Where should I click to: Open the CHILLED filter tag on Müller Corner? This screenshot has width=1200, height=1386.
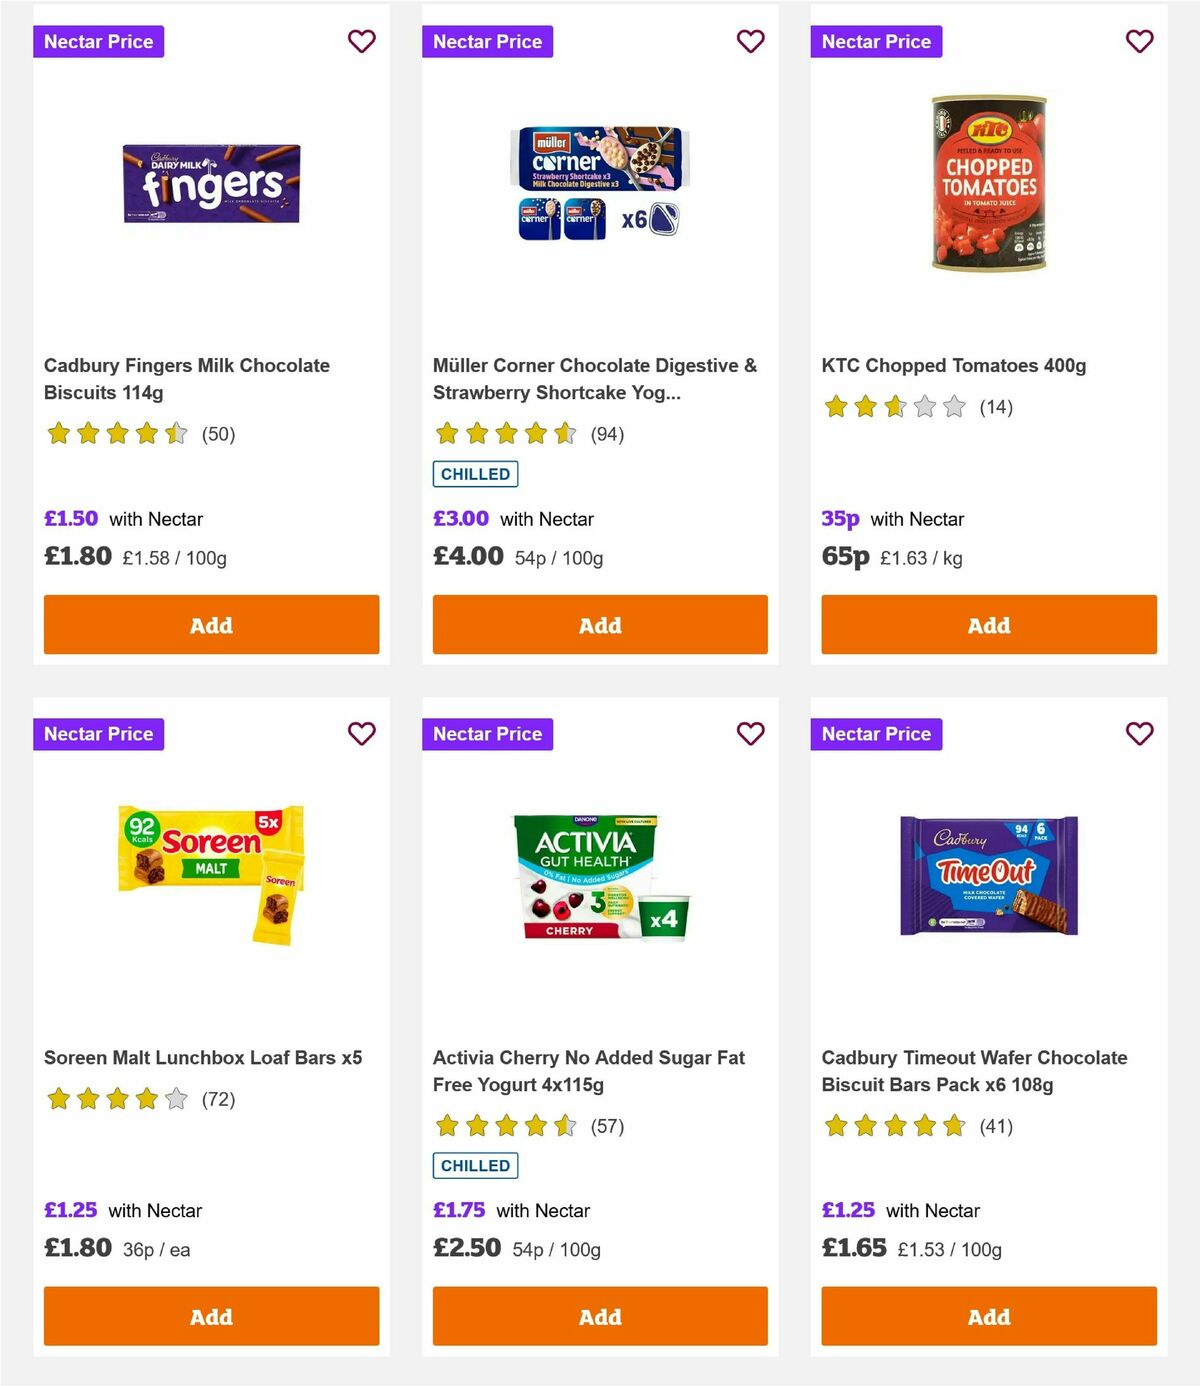[x=475, y=474]
